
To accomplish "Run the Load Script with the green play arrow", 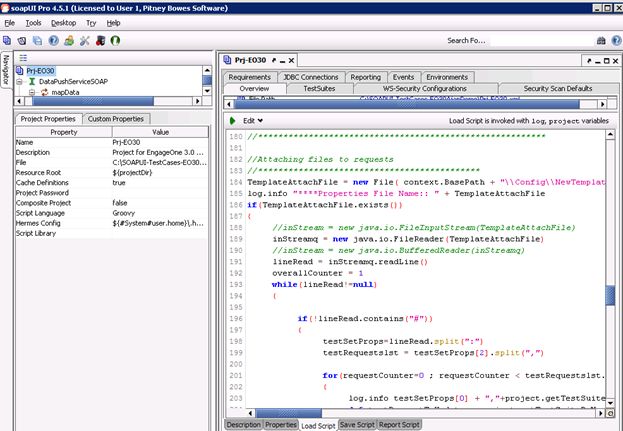I will point(232,121).
